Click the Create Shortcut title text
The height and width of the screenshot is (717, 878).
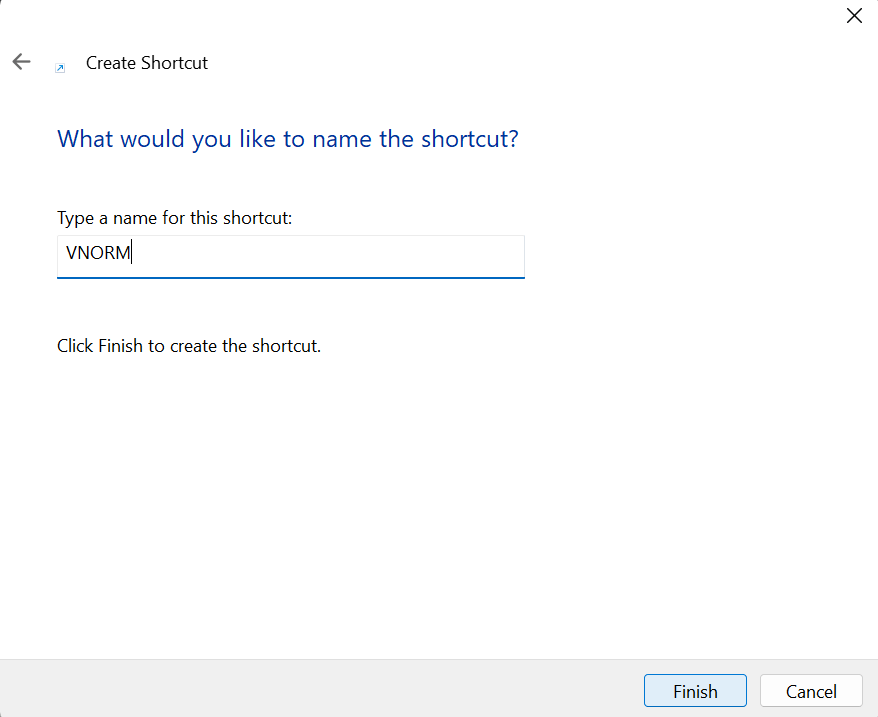tap(147, 63)
